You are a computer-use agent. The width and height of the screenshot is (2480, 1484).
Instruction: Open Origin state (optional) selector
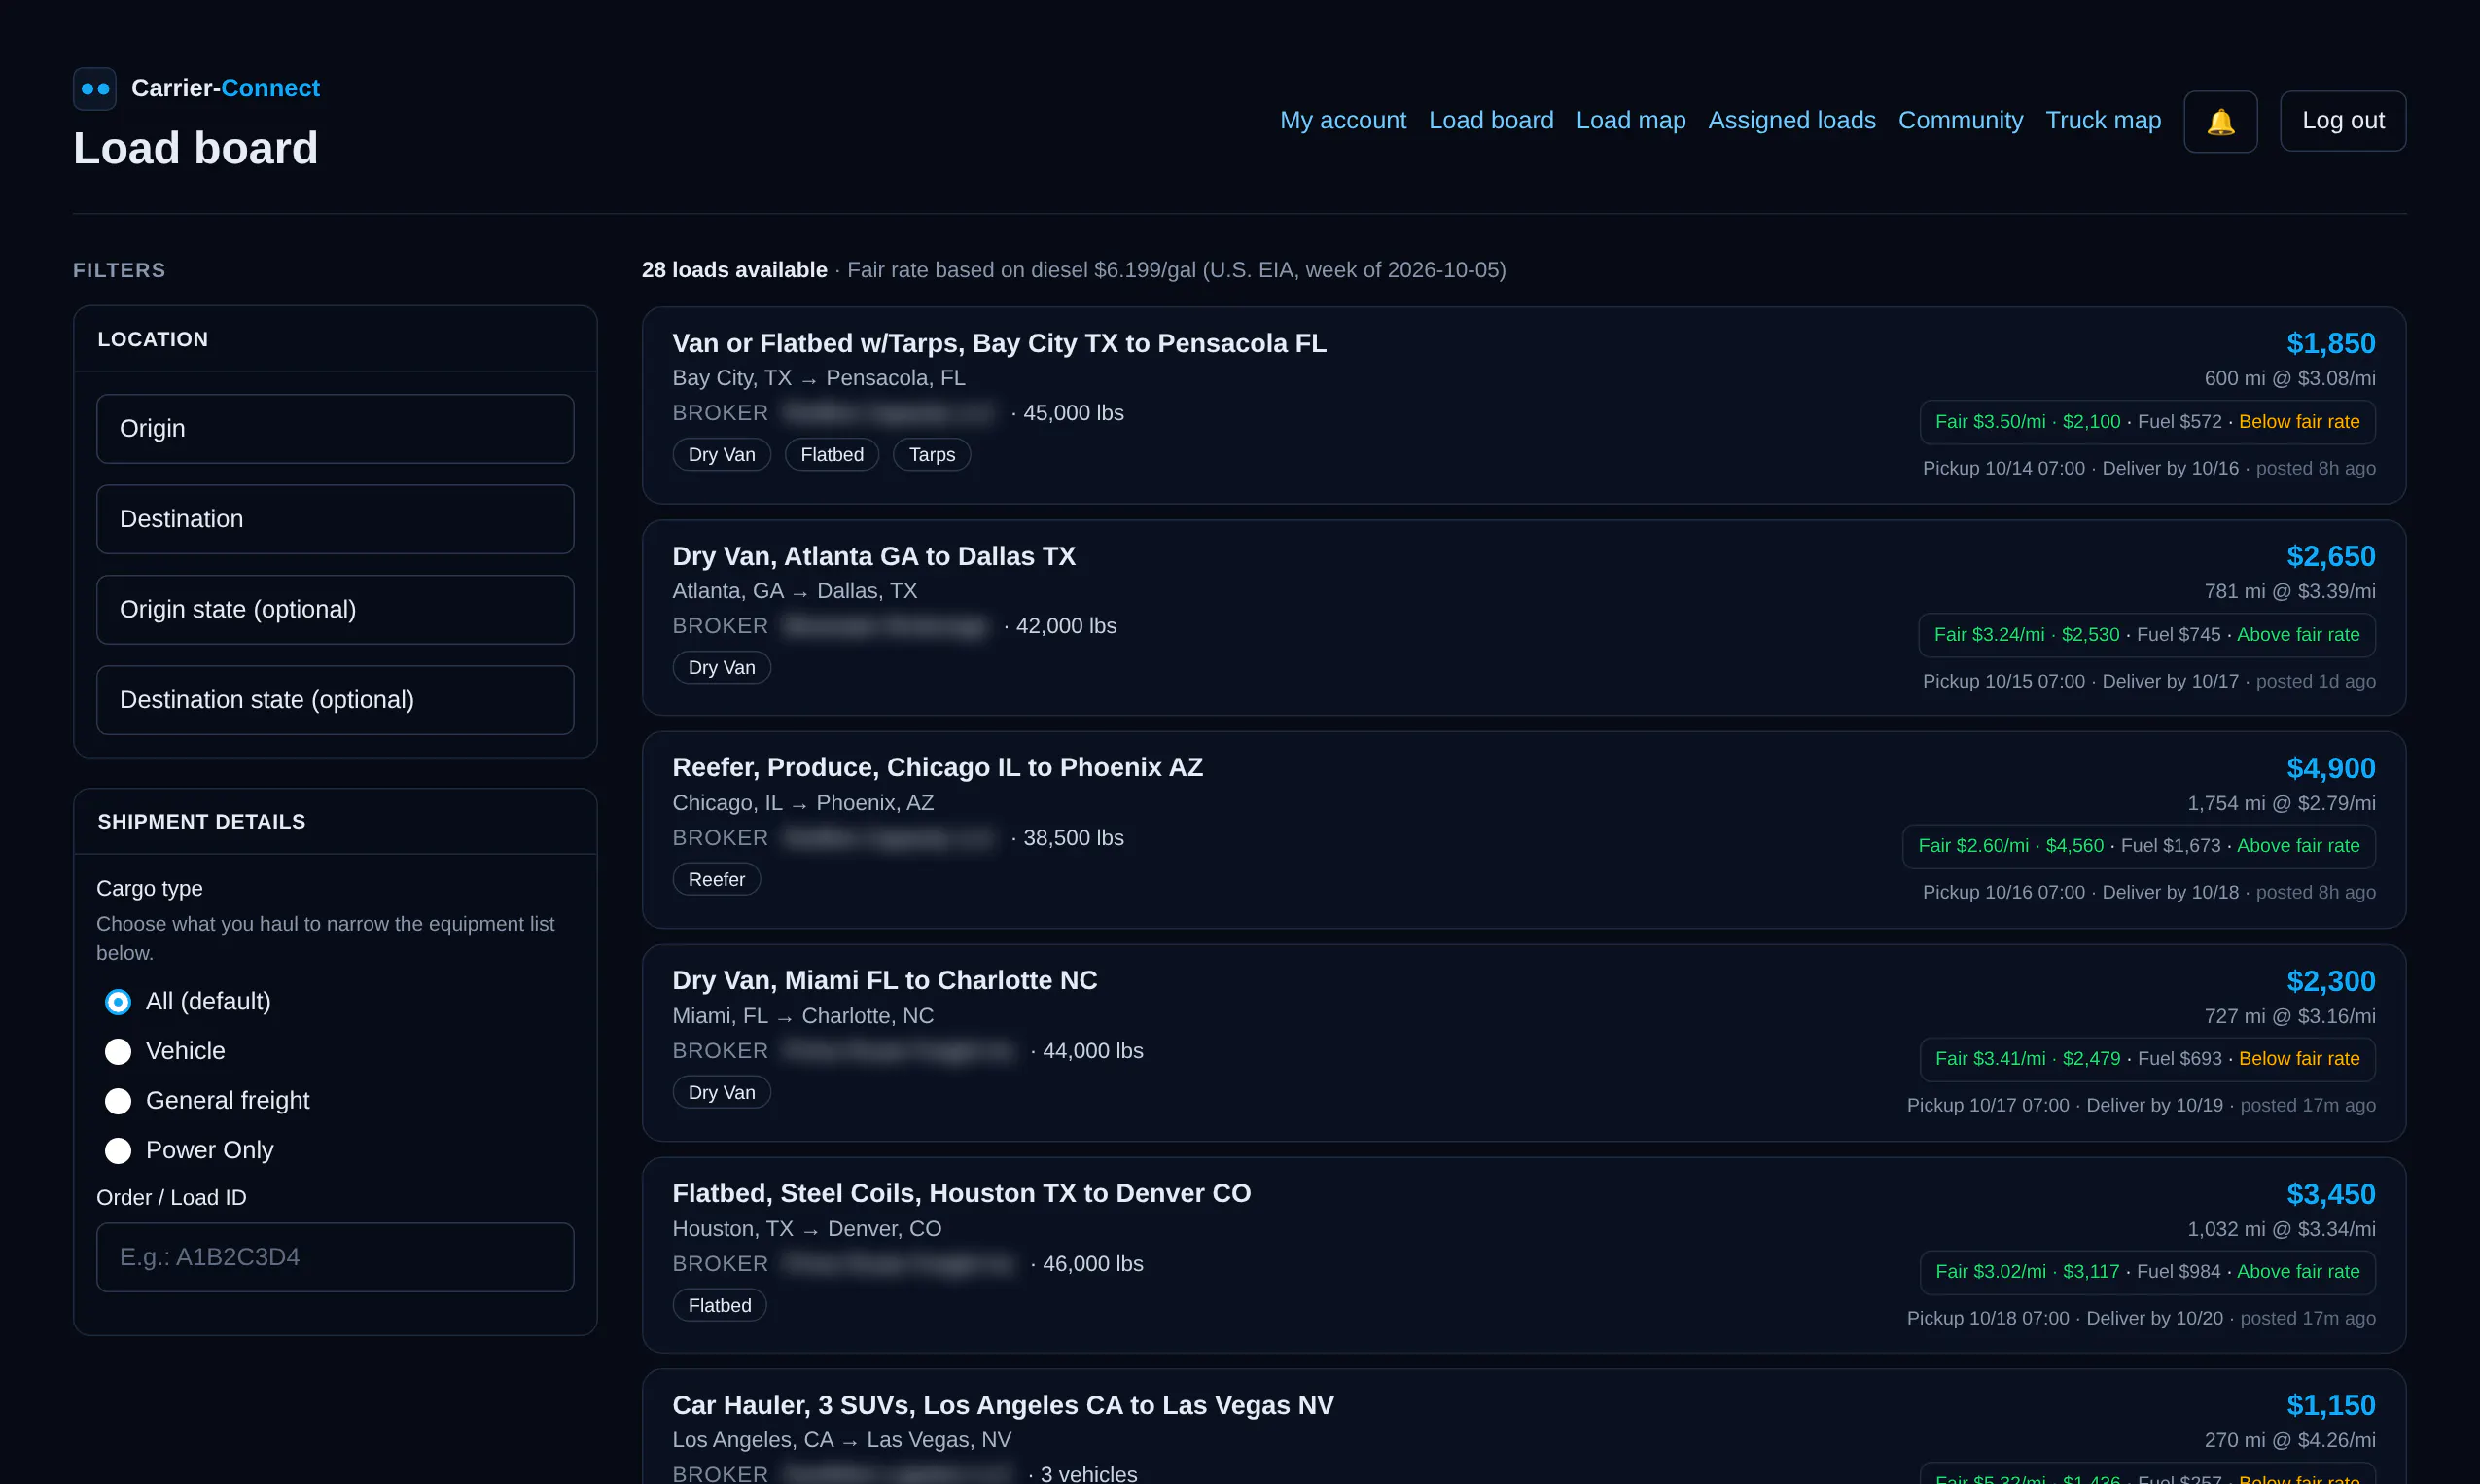pos(335,610)
